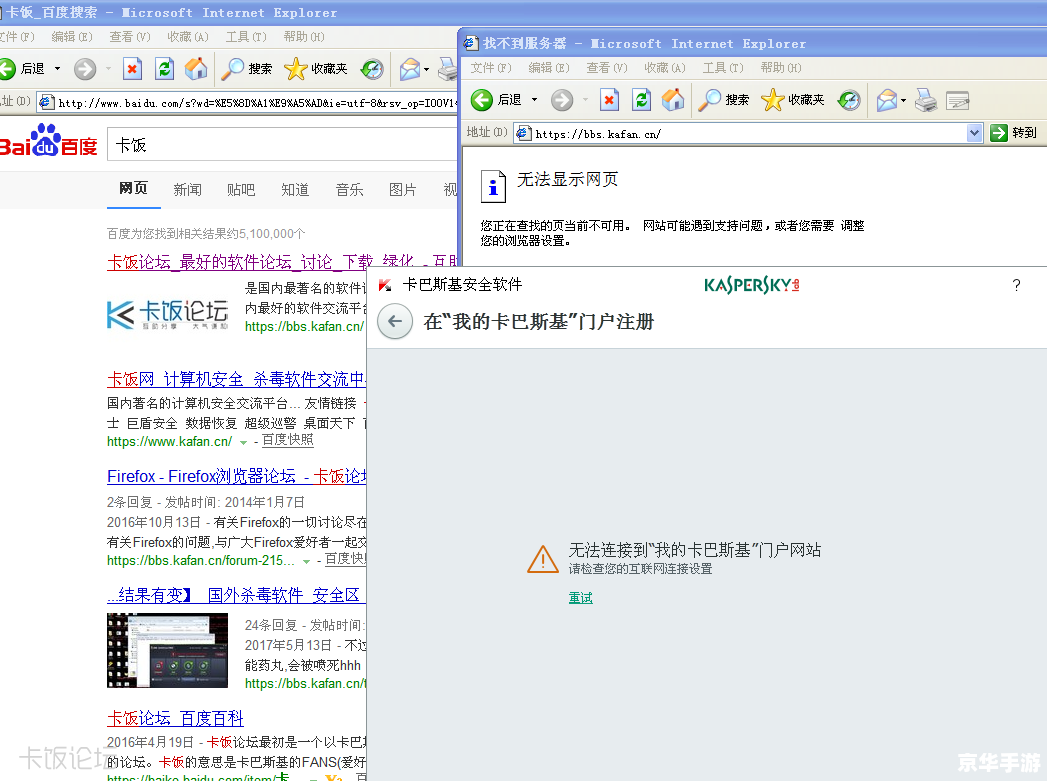Switch to Baidu 新闻 tab
The width and height of the screenshot is (1047, 781).
(x=188, y=190)
